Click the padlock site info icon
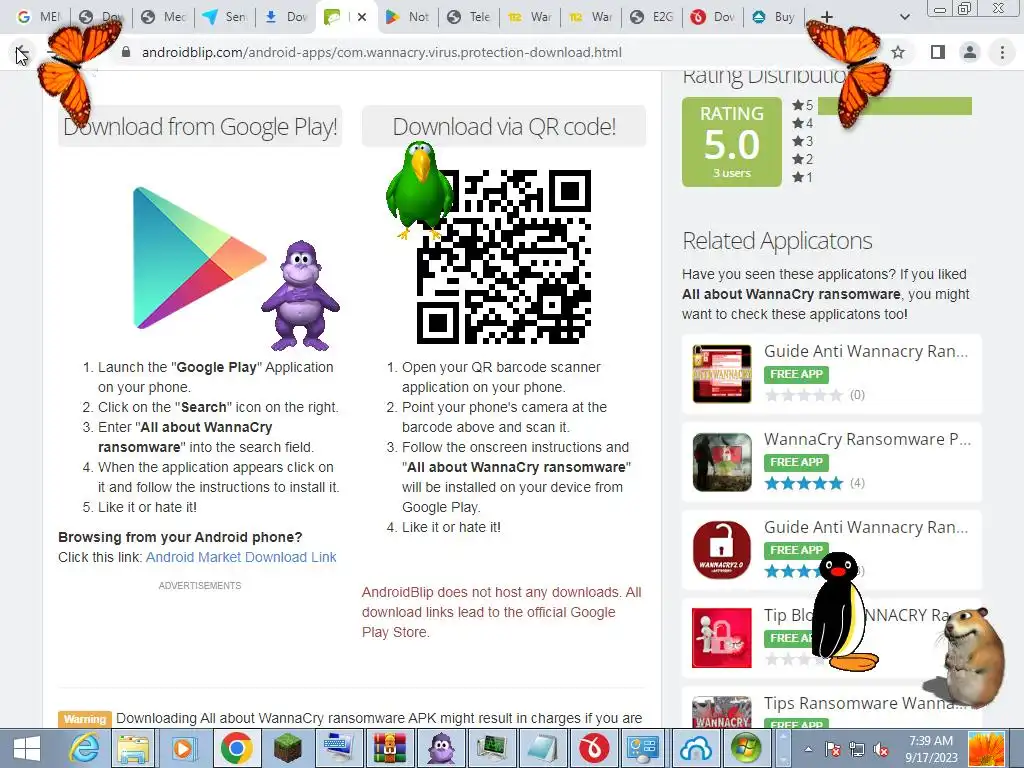This screenshot has height=768, width=1024. (126, 52)
